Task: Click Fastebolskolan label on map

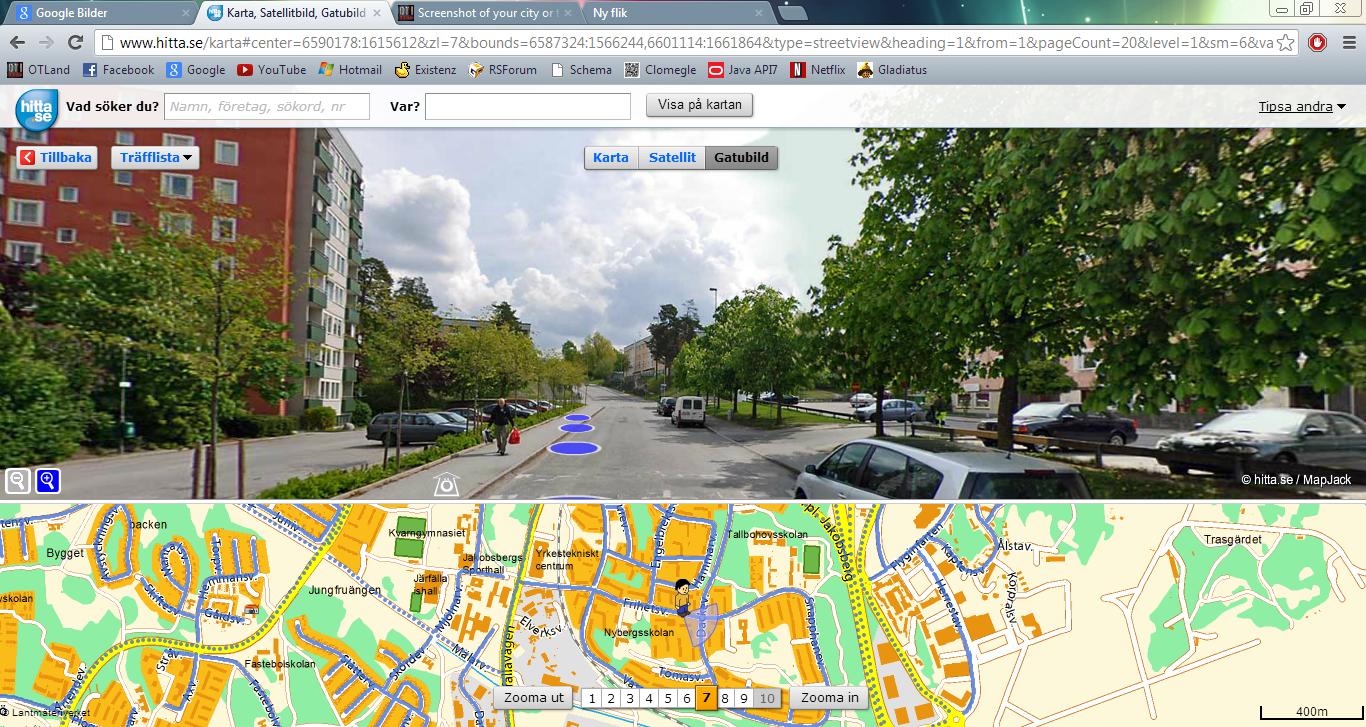Action: (281, 664)
